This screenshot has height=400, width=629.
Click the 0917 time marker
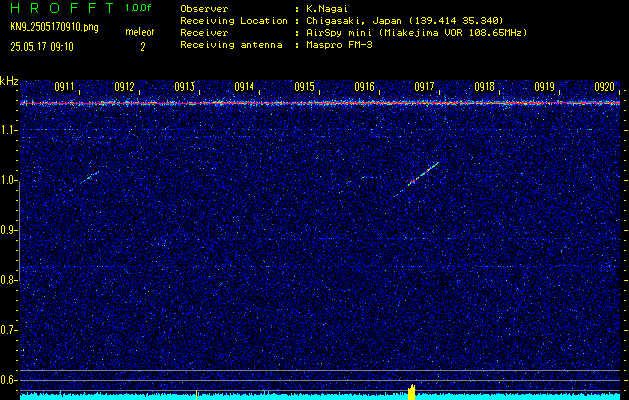point(424,86)
